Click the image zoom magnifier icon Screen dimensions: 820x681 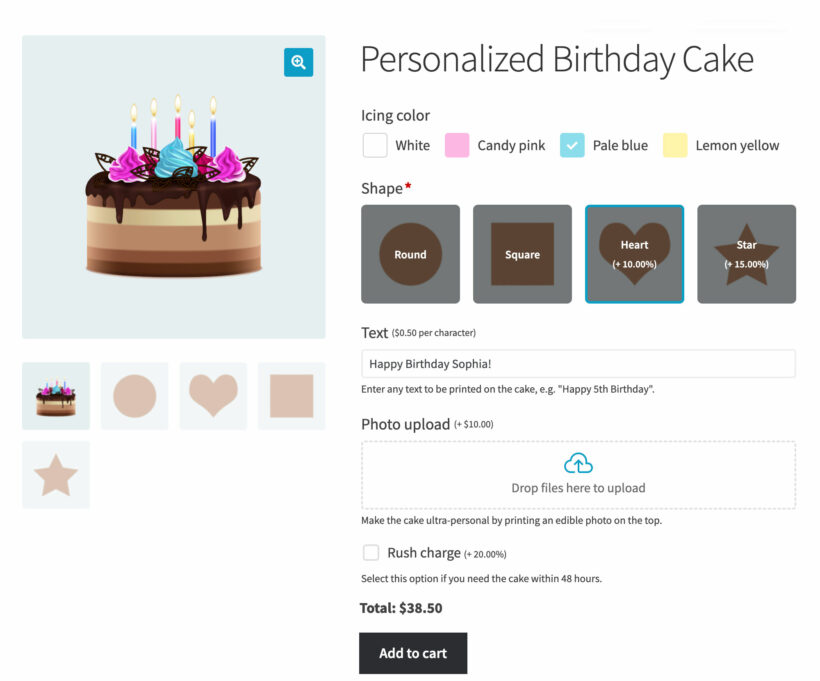298,62
